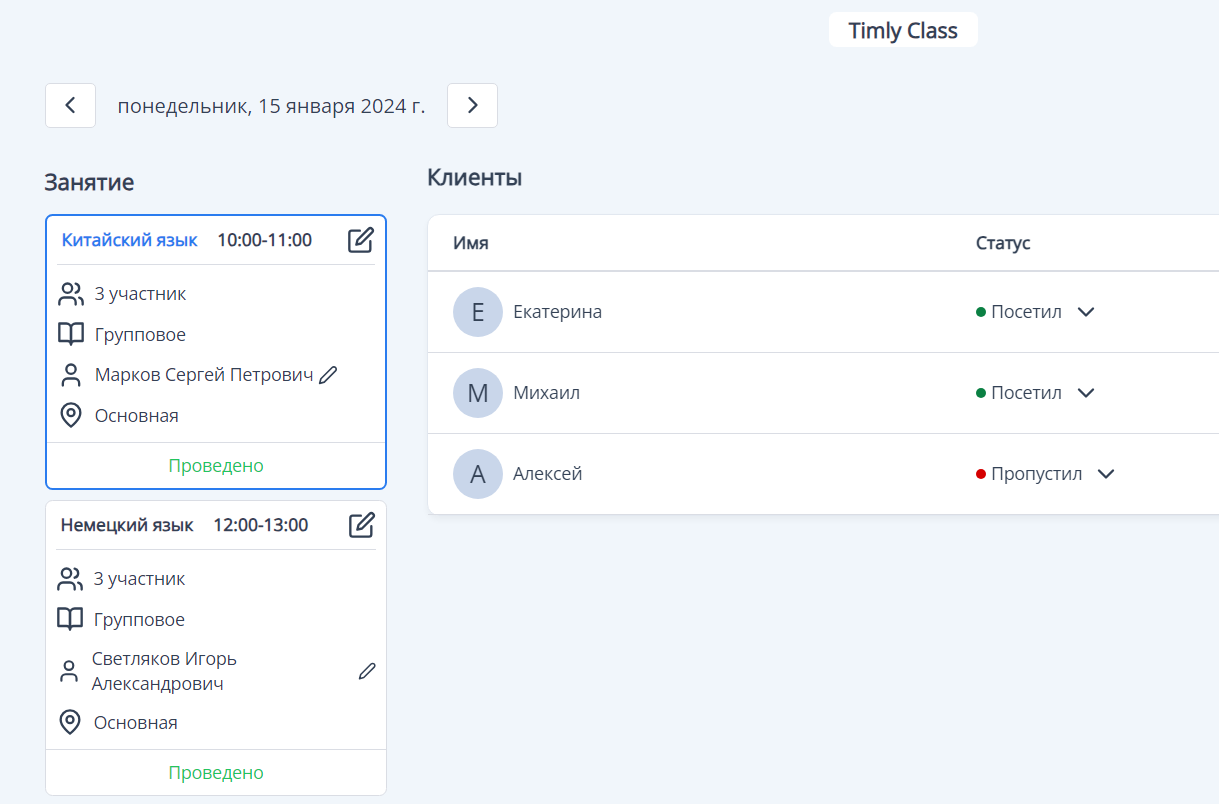Open Михаил's attendance status dropdown

pos(1086,392)
